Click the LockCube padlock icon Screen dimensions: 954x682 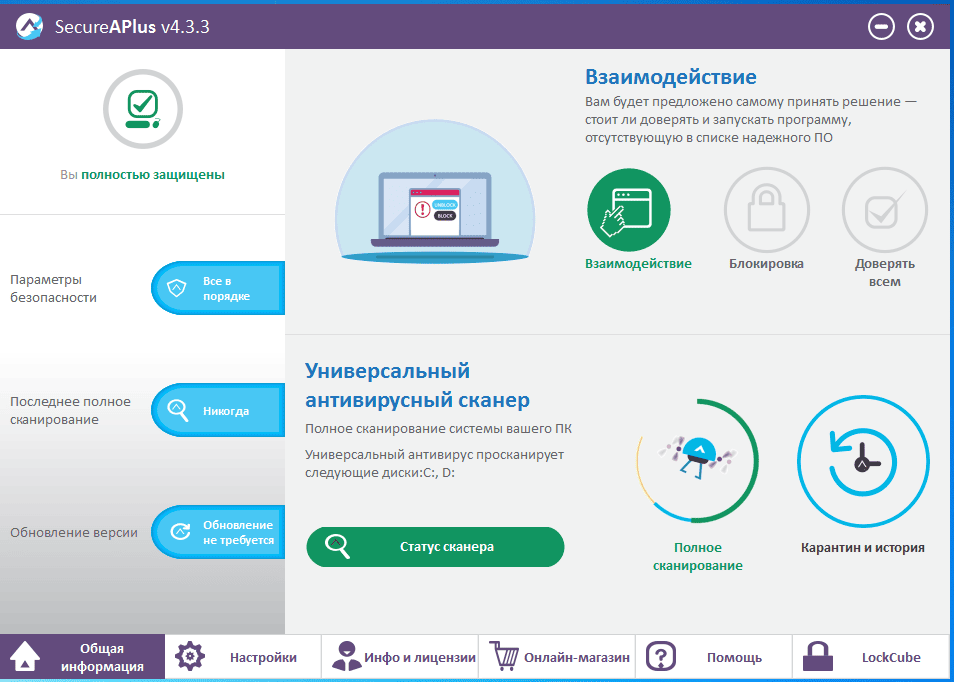[818, 656]
